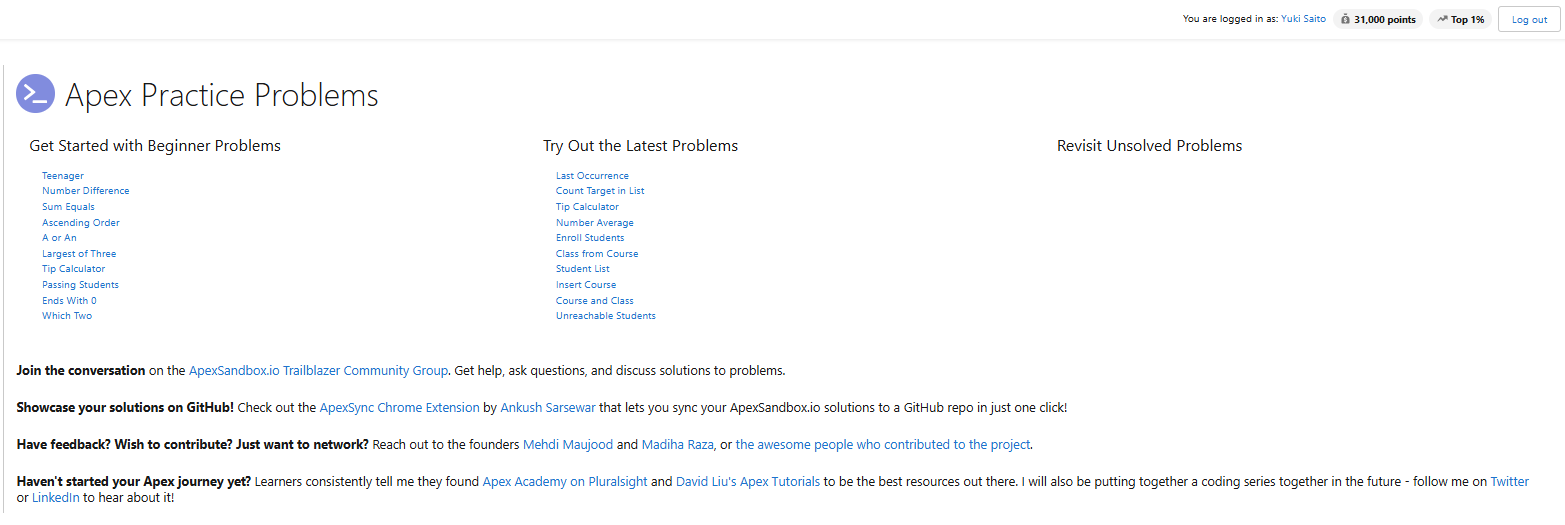The image size is (1565, 525).
Task: Log out using the Log out button
Action: 1529,19
